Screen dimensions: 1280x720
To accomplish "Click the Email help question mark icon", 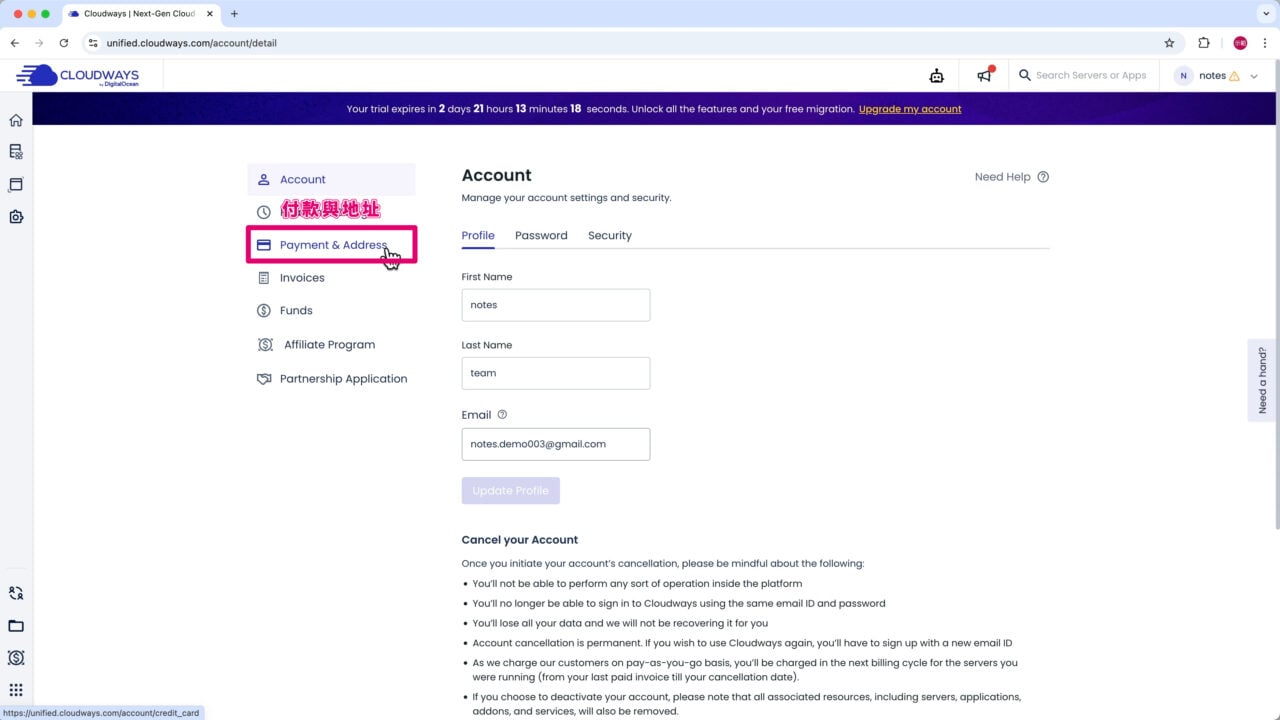I will [x=502, y=415].
